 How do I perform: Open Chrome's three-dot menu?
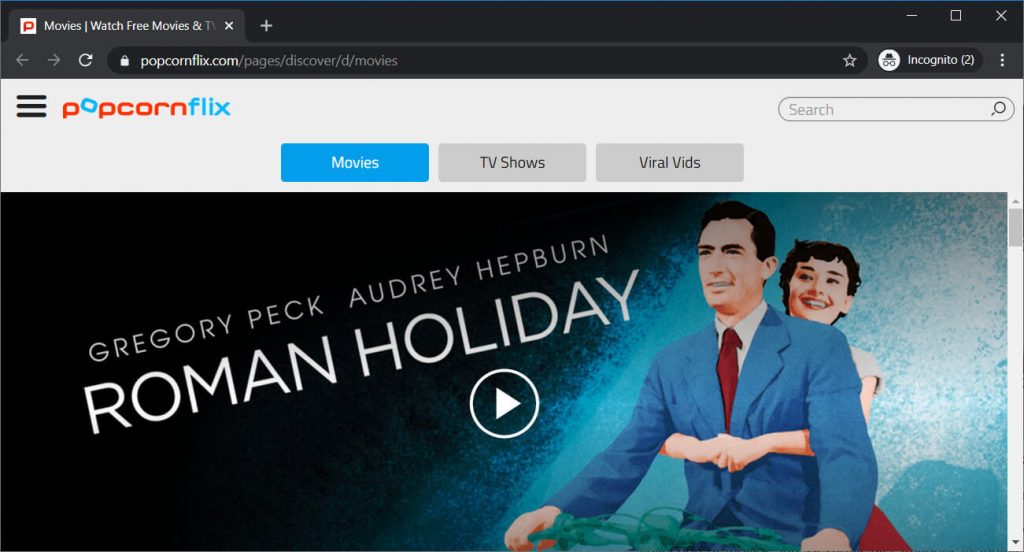click(x=1002, y=60)
